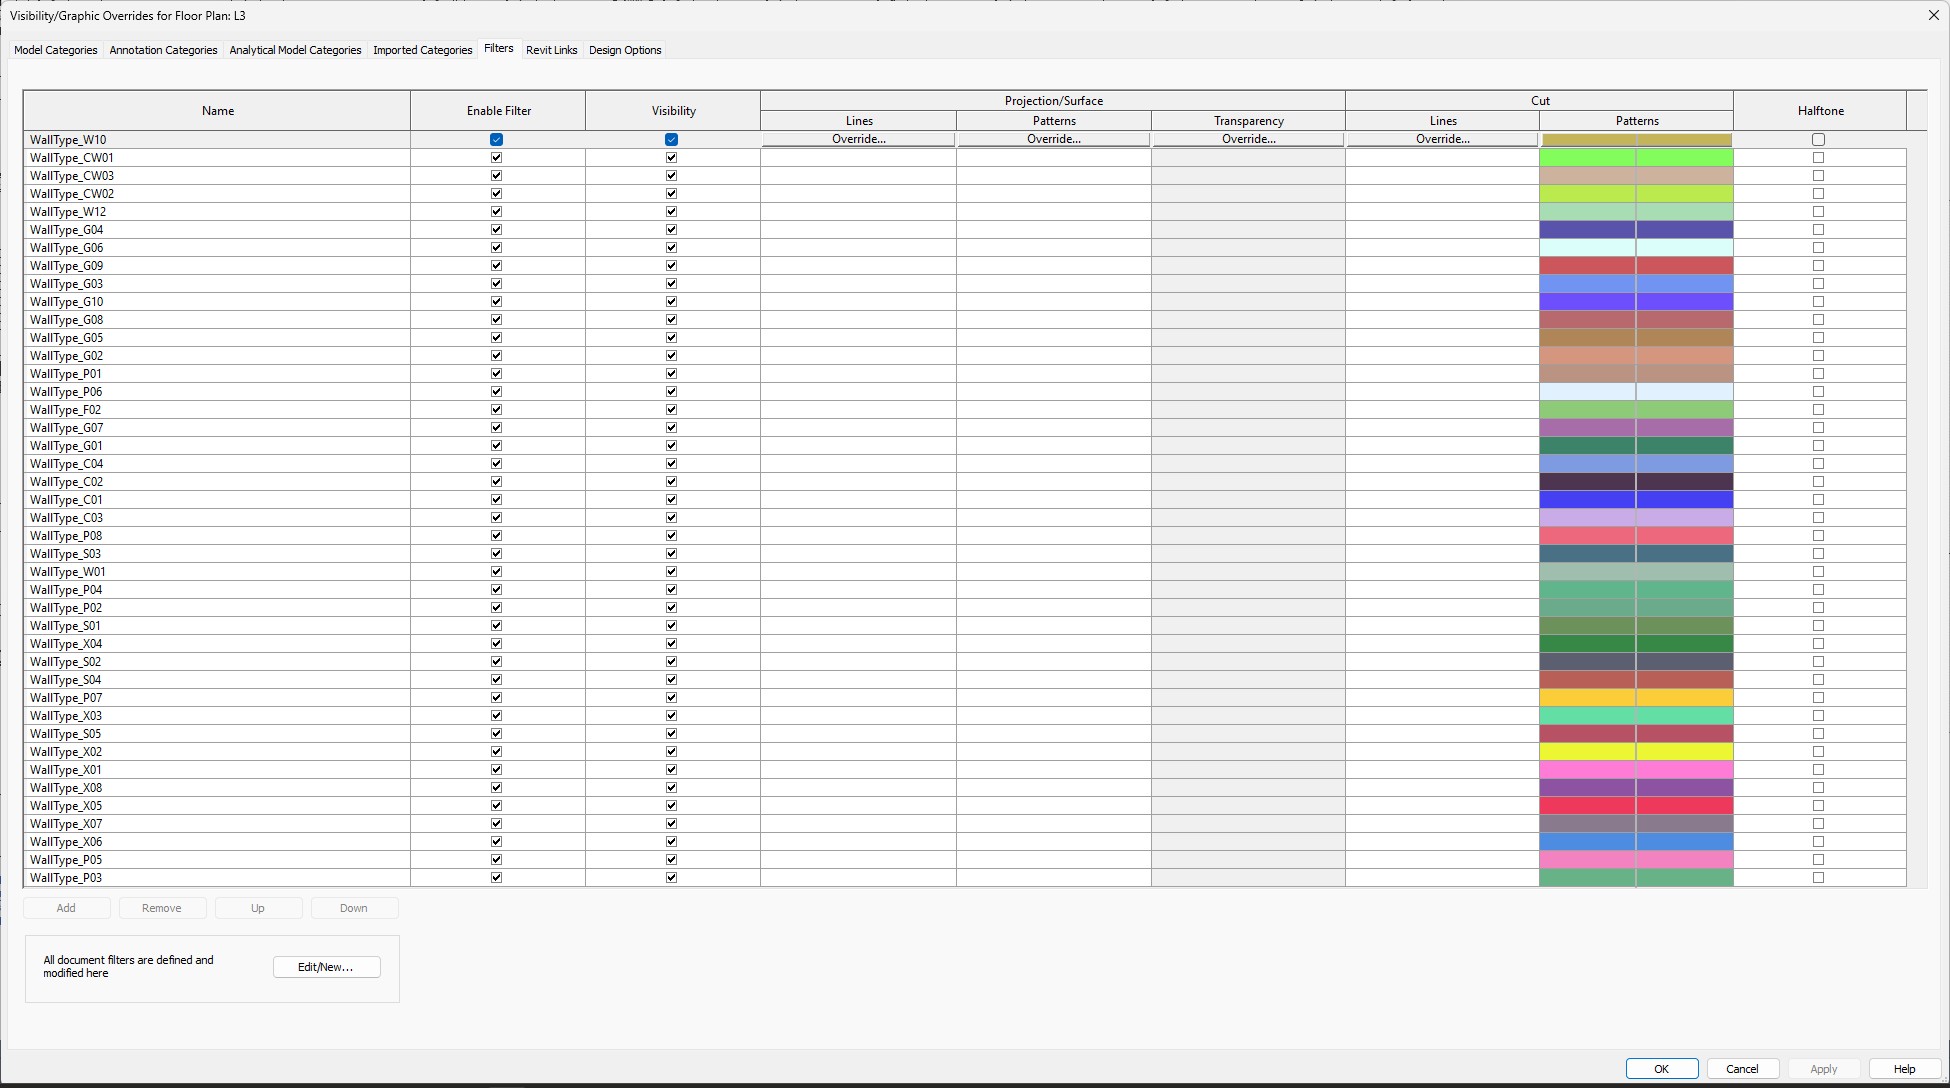Viewport: 1950px width, 1088px height.
Task: Select the WallType_S01 filter name
Action: tap(66, 626)
